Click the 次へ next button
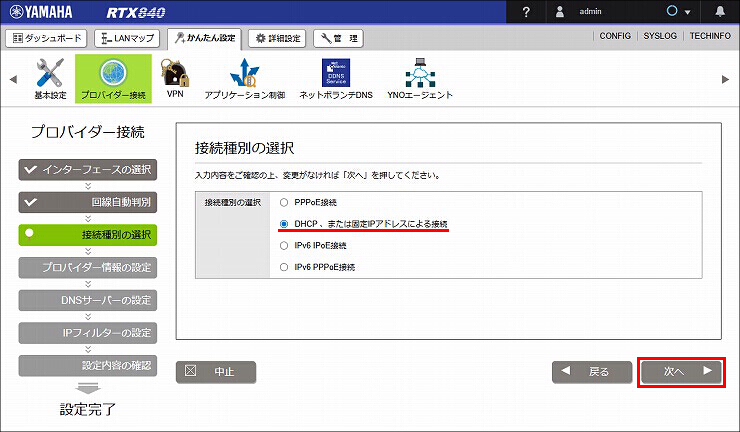The image size is (740, 432). pyautogui.click(x=681, y=372)
